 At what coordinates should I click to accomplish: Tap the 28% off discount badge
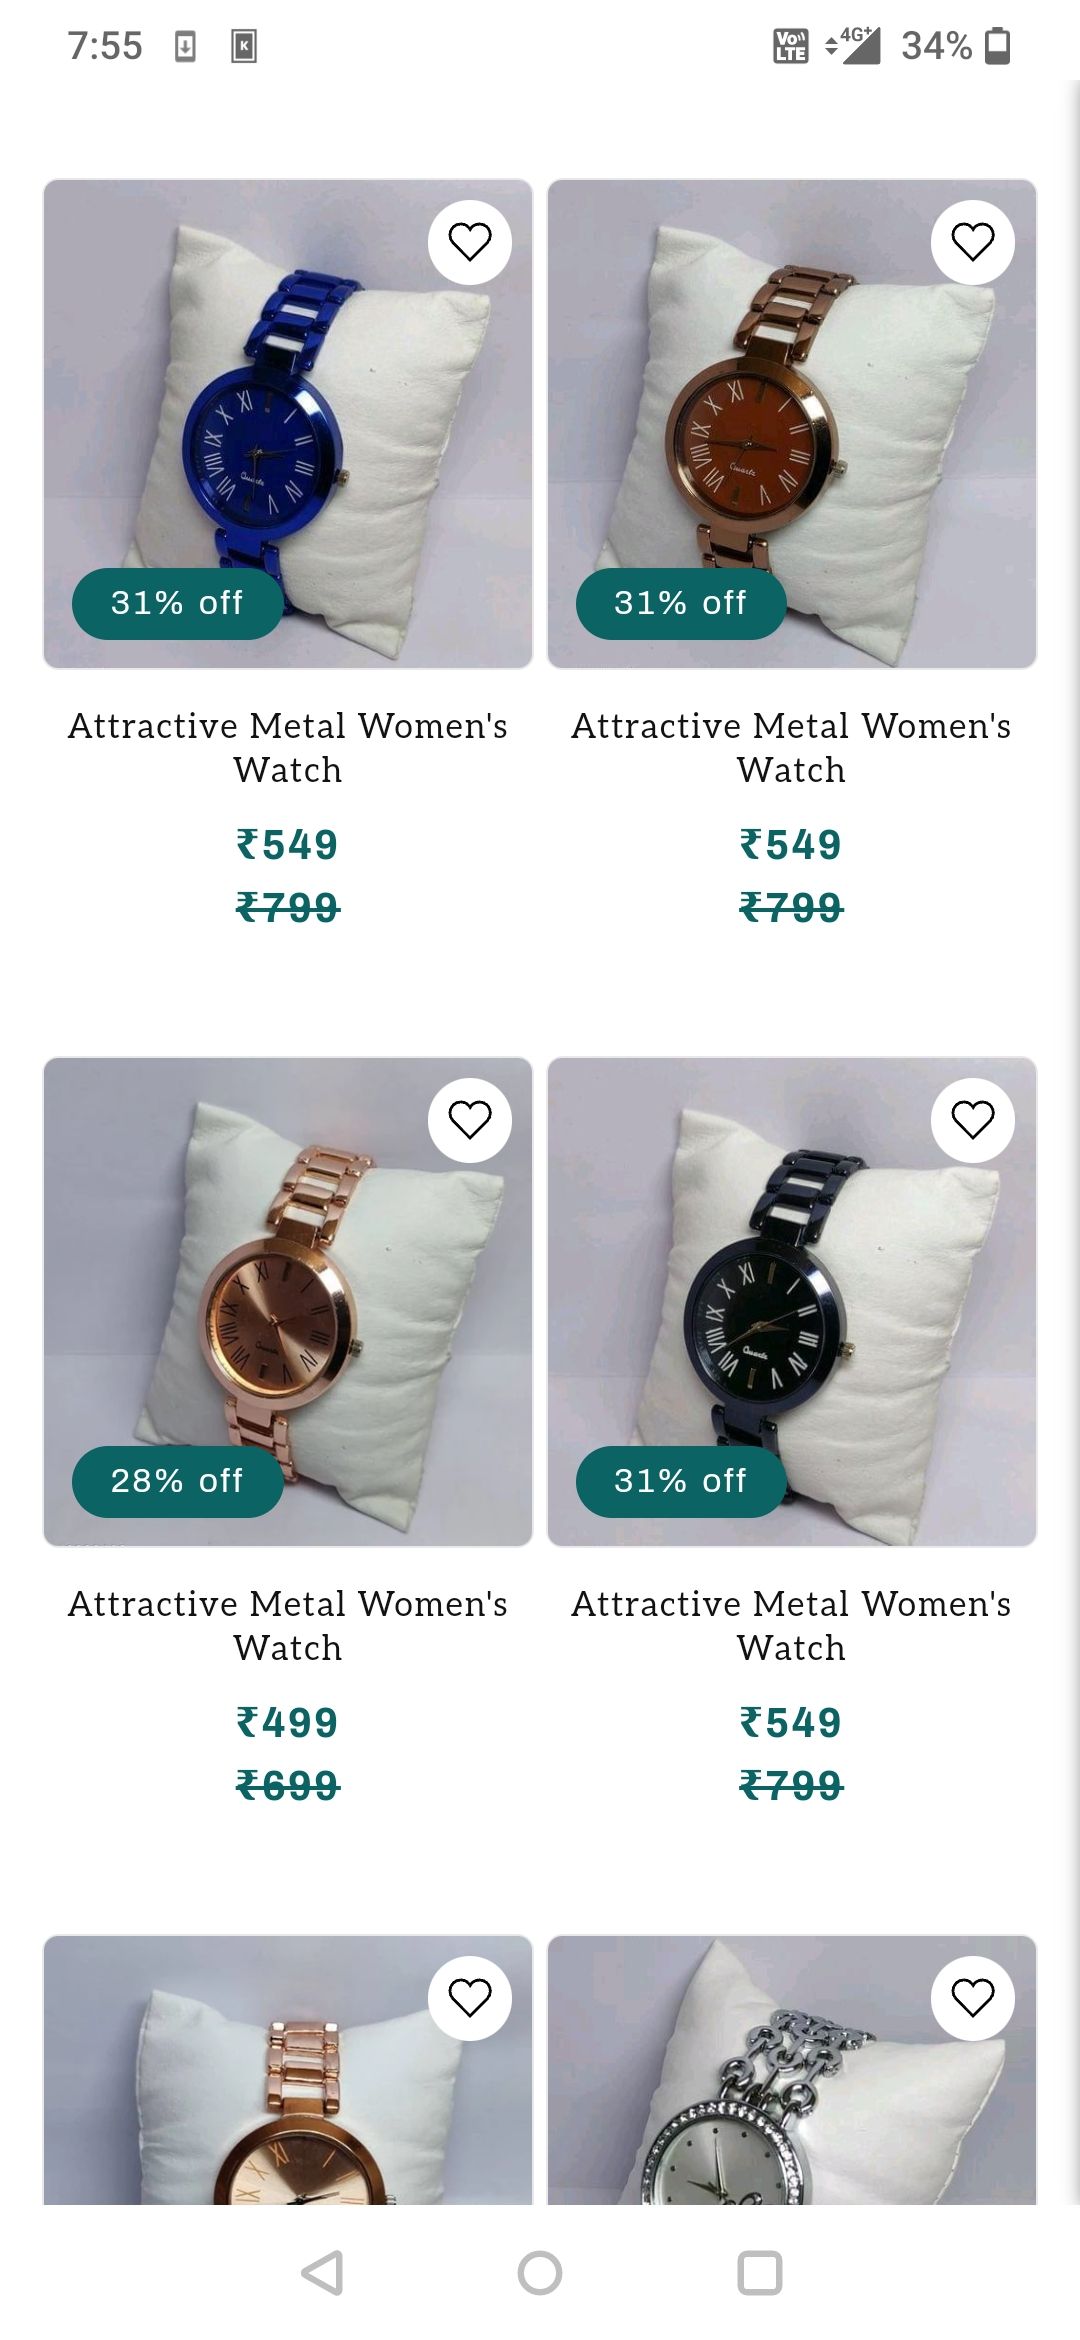pyautogui.click(x=177, y=1481)
